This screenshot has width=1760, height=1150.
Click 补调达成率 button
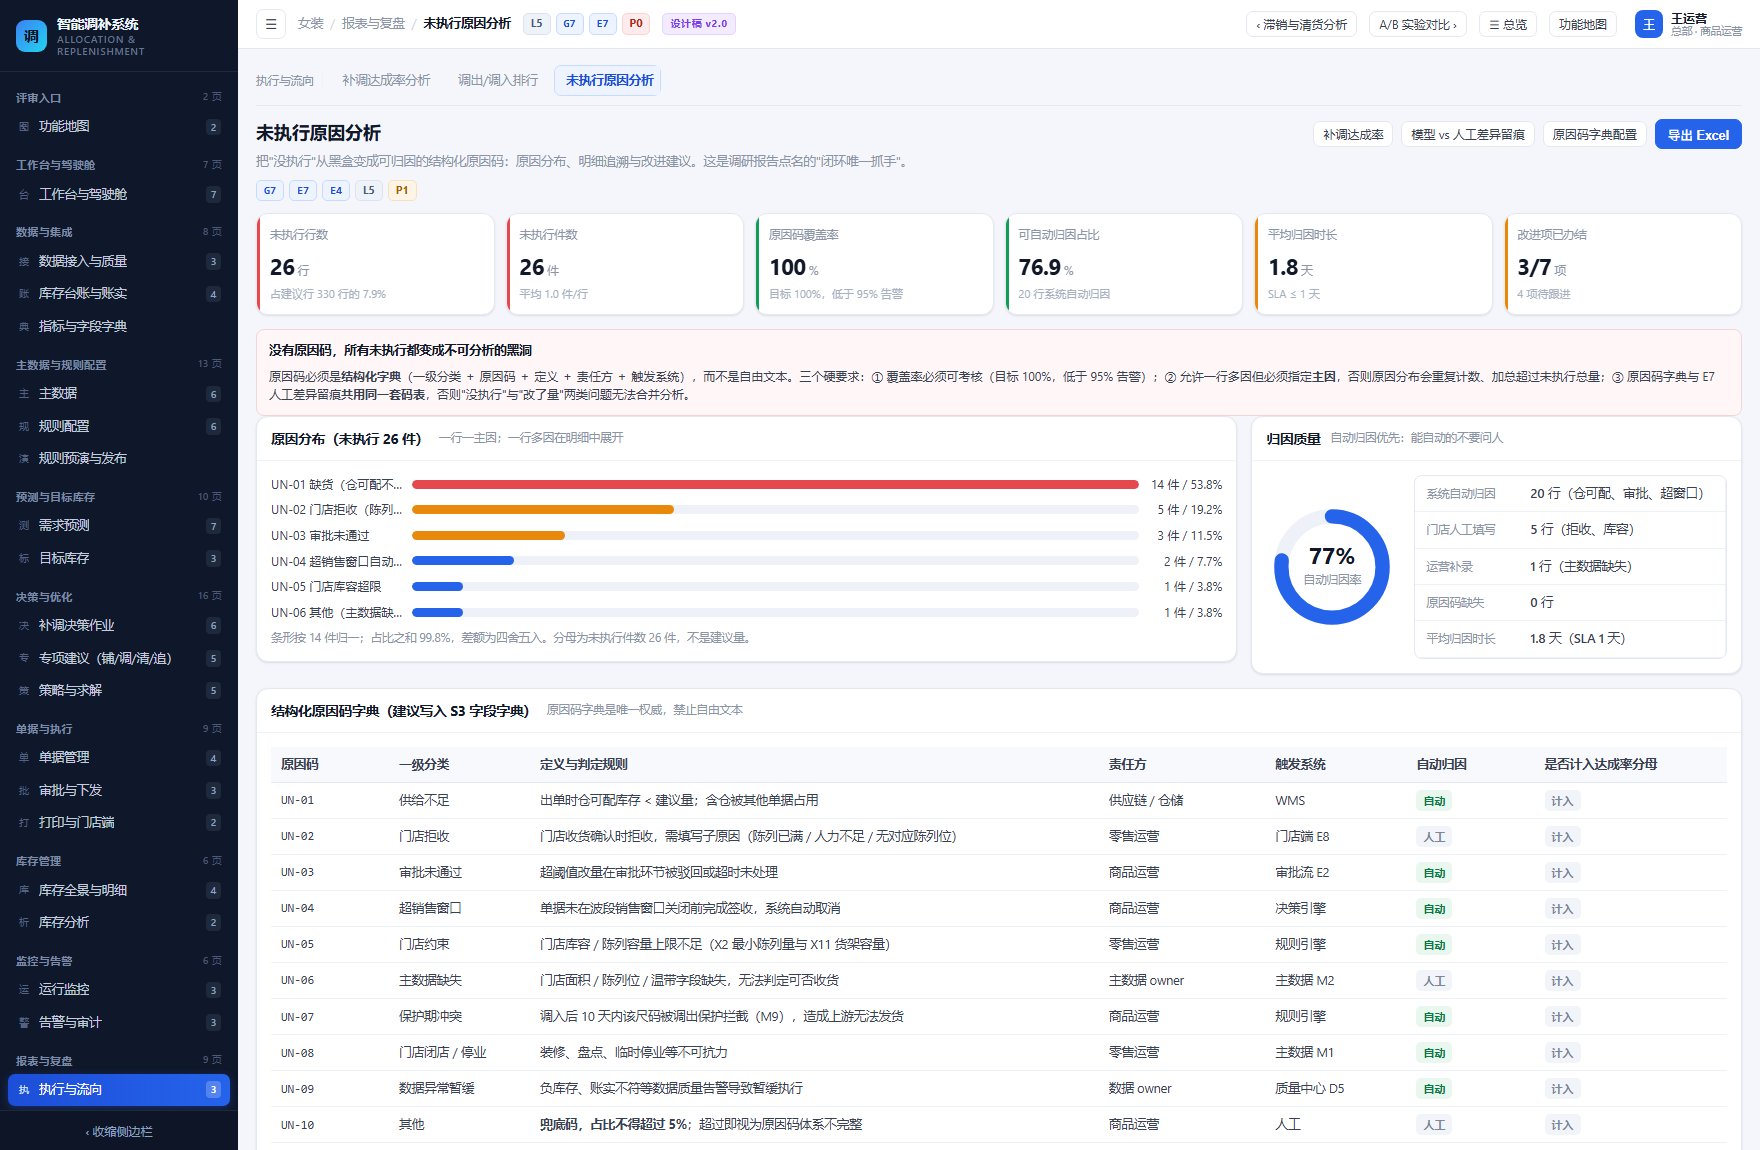pos(1353,135)
